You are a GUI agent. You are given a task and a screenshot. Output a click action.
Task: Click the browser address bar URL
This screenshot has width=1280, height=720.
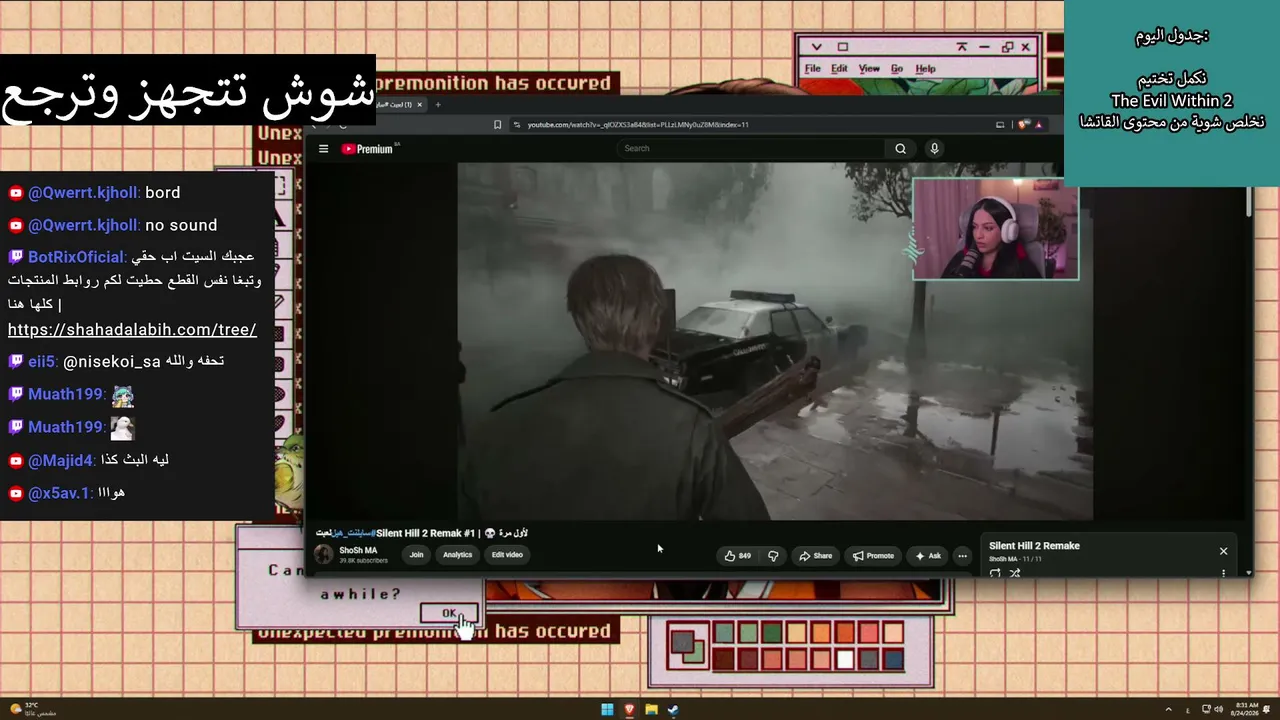[638, 125]
